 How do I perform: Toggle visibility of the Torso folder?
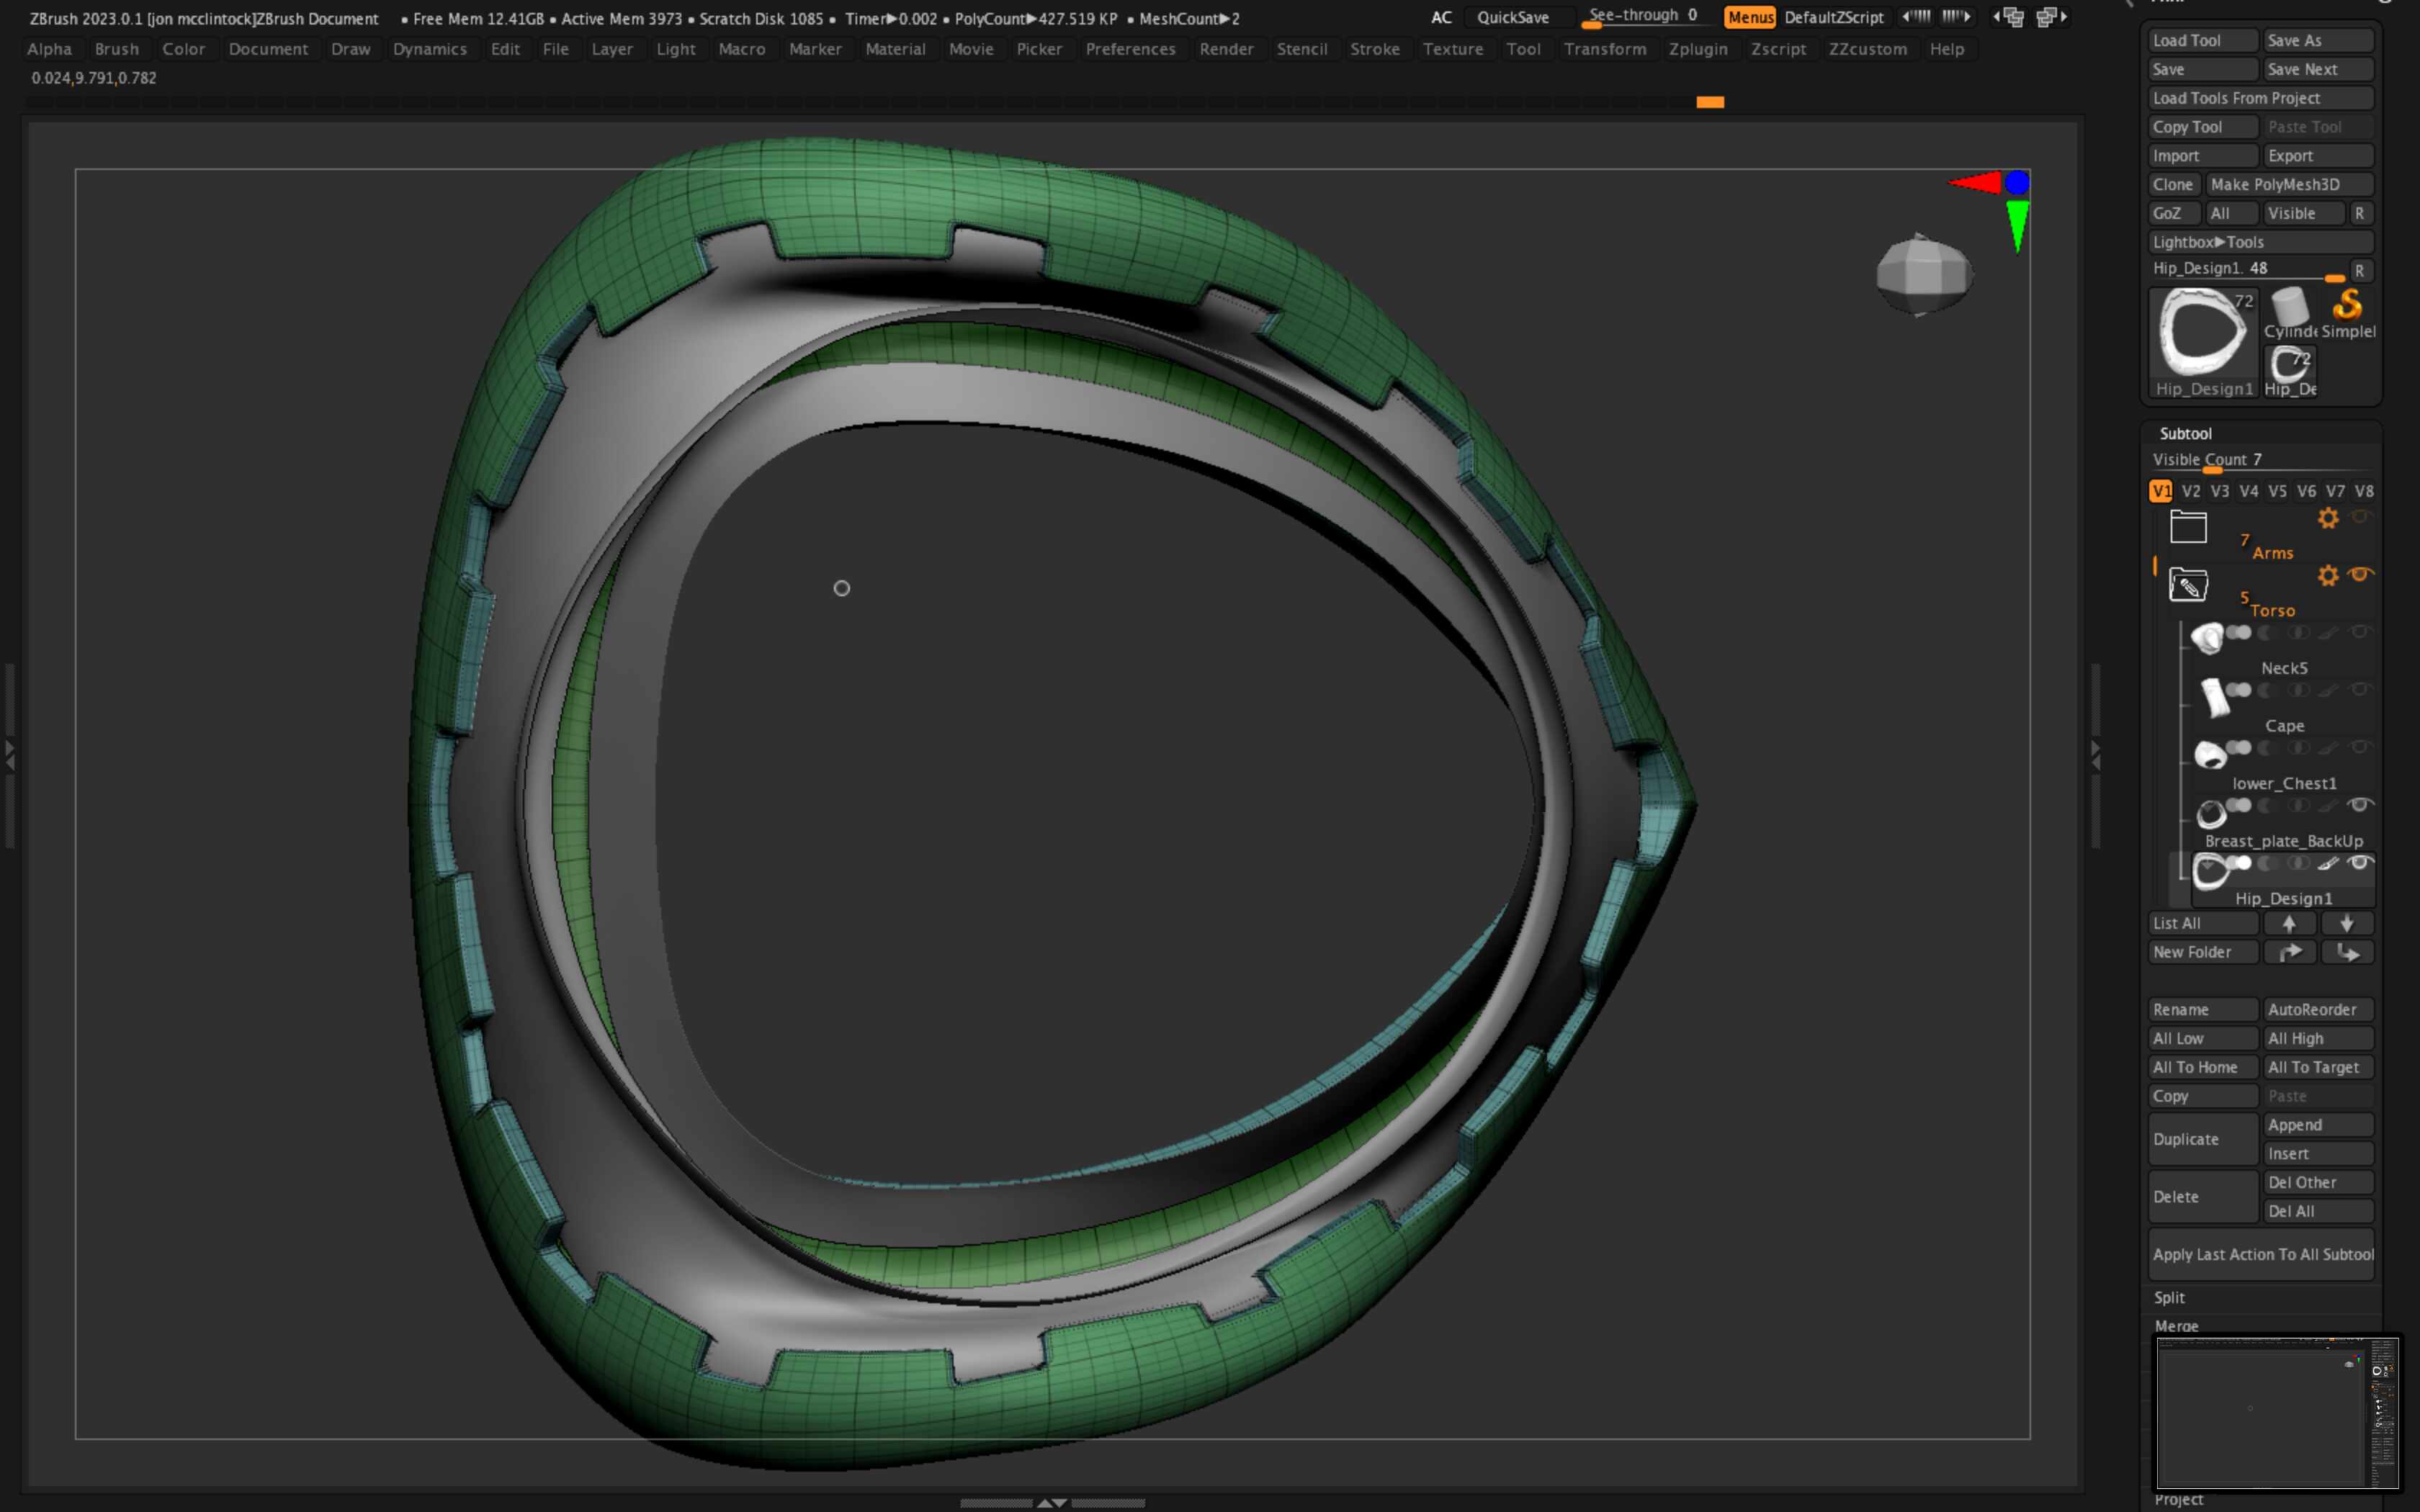coord(2360,575)
